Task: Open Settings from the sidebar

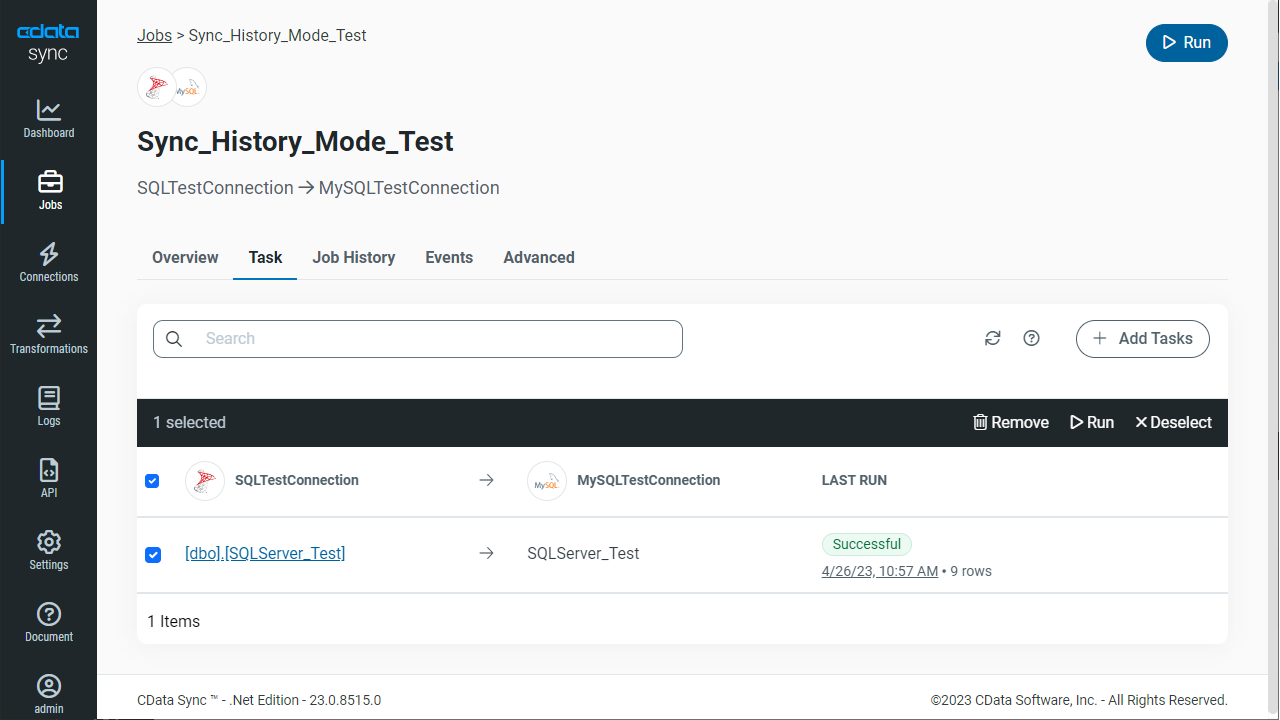Action: (48, 550)
